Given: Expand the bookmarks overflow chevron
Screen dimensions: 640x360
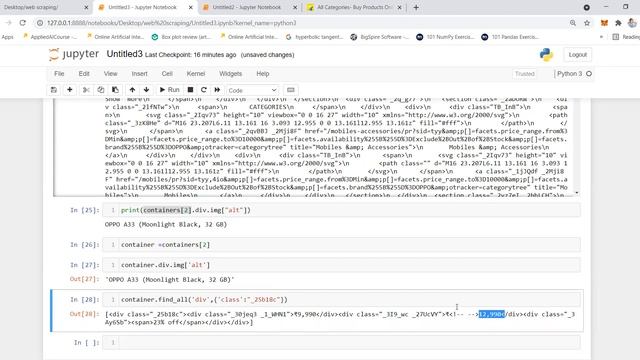Looking at the screenshot, I should click(x=601, y=37).
